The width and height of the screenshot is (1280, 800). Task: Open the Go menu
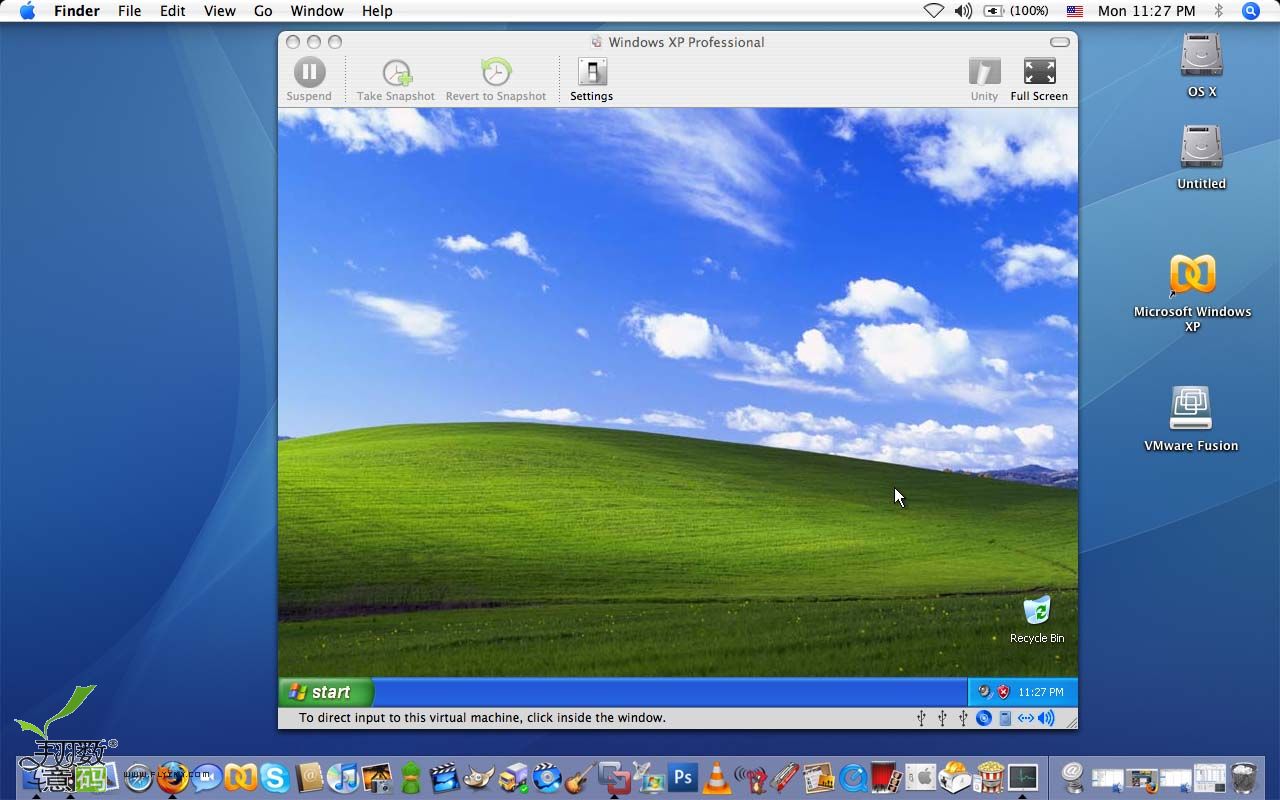[x=263, y=11]
